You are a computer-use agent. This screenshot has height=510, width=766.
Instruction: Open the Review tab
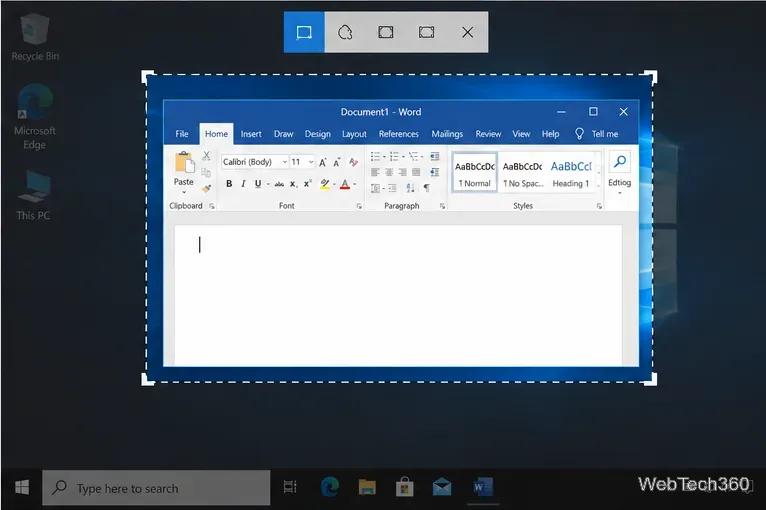pyautogui.click(x=488, y=134)
